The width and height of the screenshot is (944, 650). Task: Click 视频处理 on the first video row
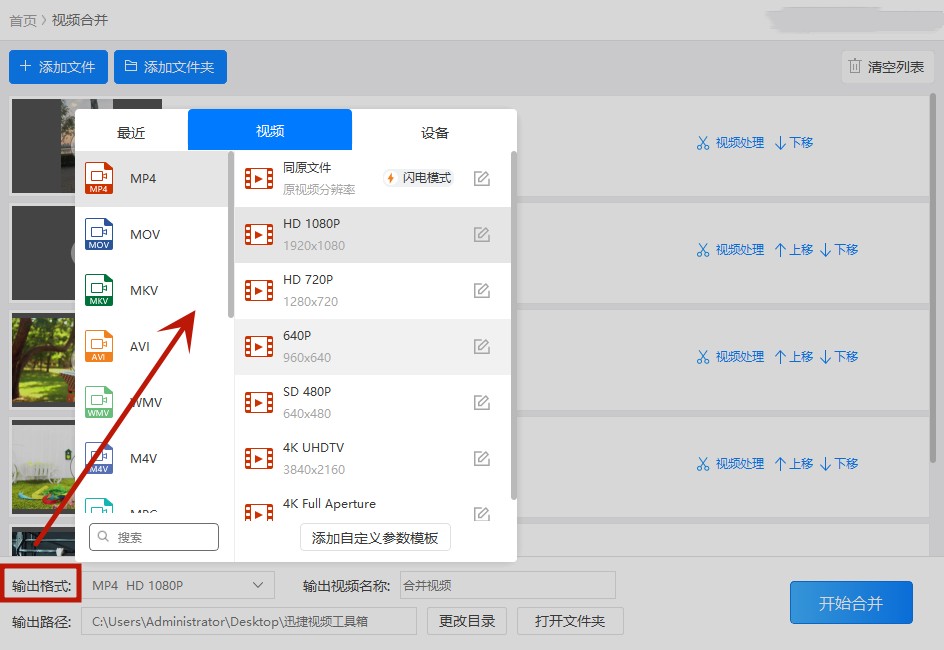730,143
